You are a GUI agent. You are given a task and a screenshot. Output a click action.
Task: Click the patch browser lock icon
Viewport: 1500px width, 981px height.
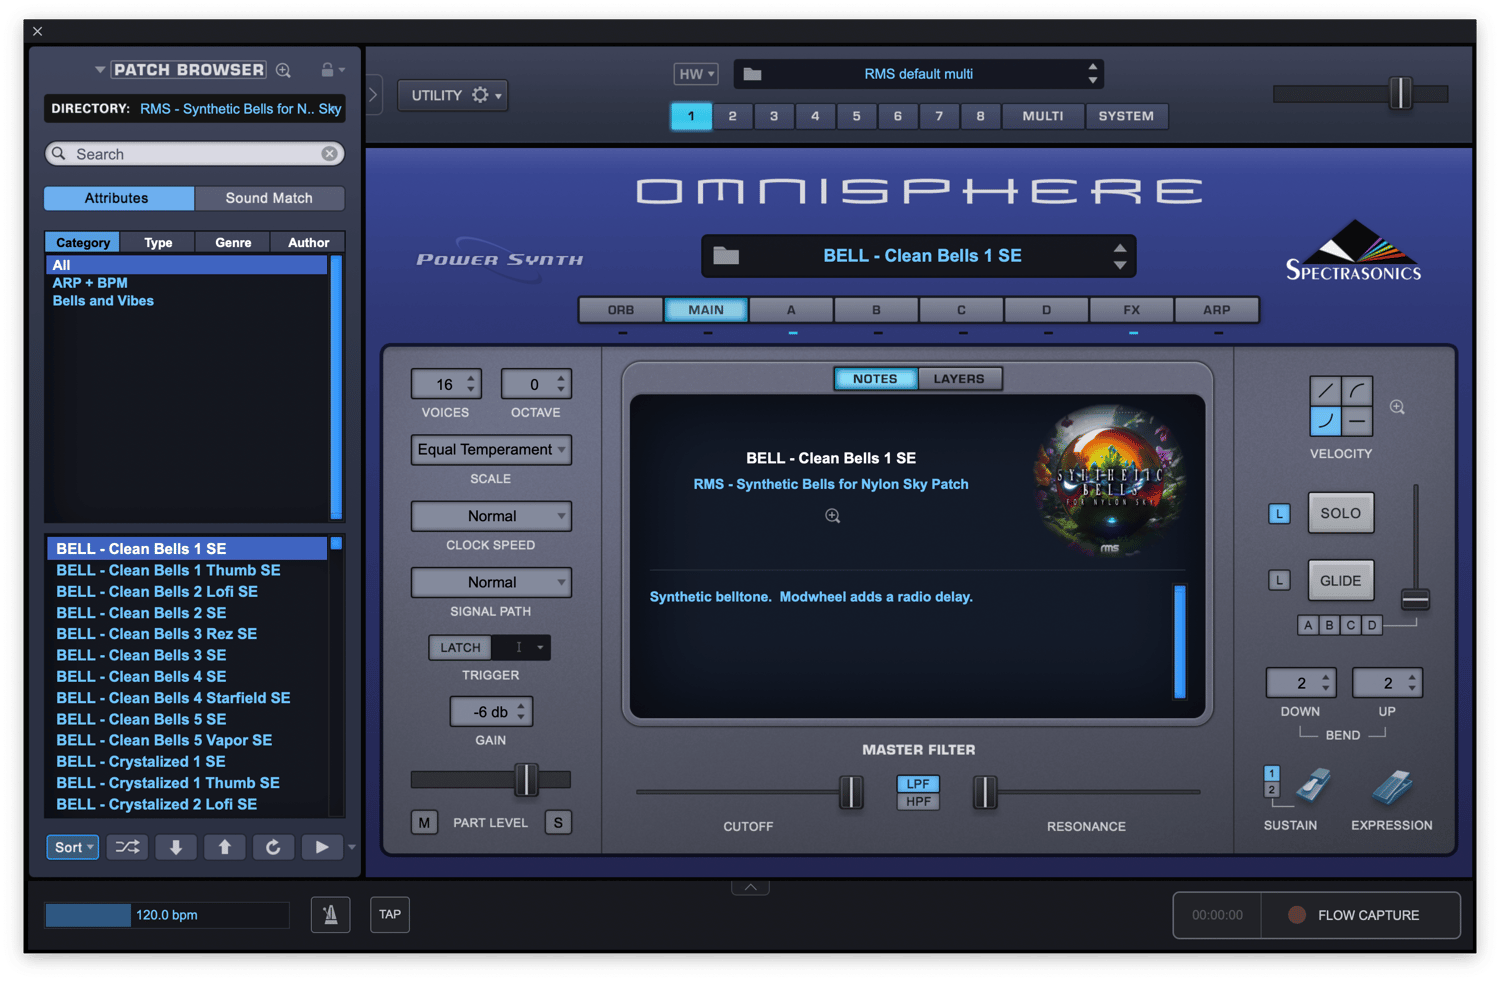tap(327, 70)
